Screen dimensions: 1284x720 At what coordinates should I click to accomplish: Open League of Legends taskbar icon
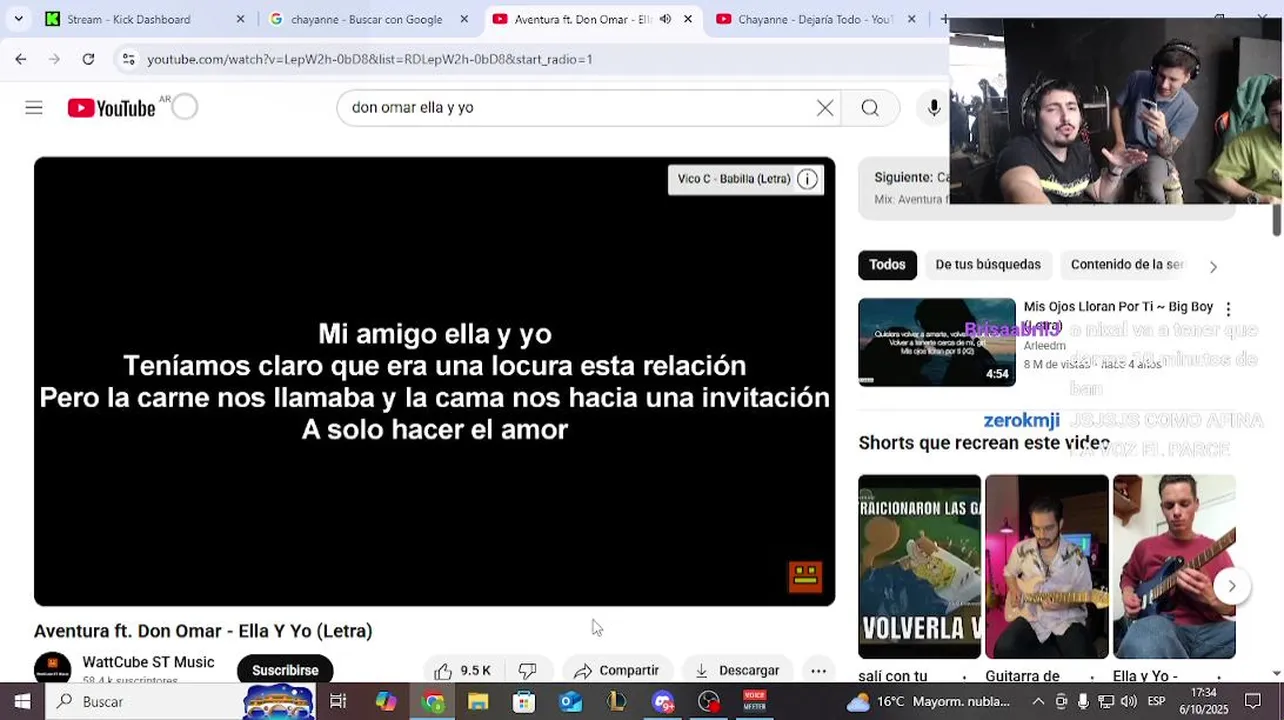point(617,702)
